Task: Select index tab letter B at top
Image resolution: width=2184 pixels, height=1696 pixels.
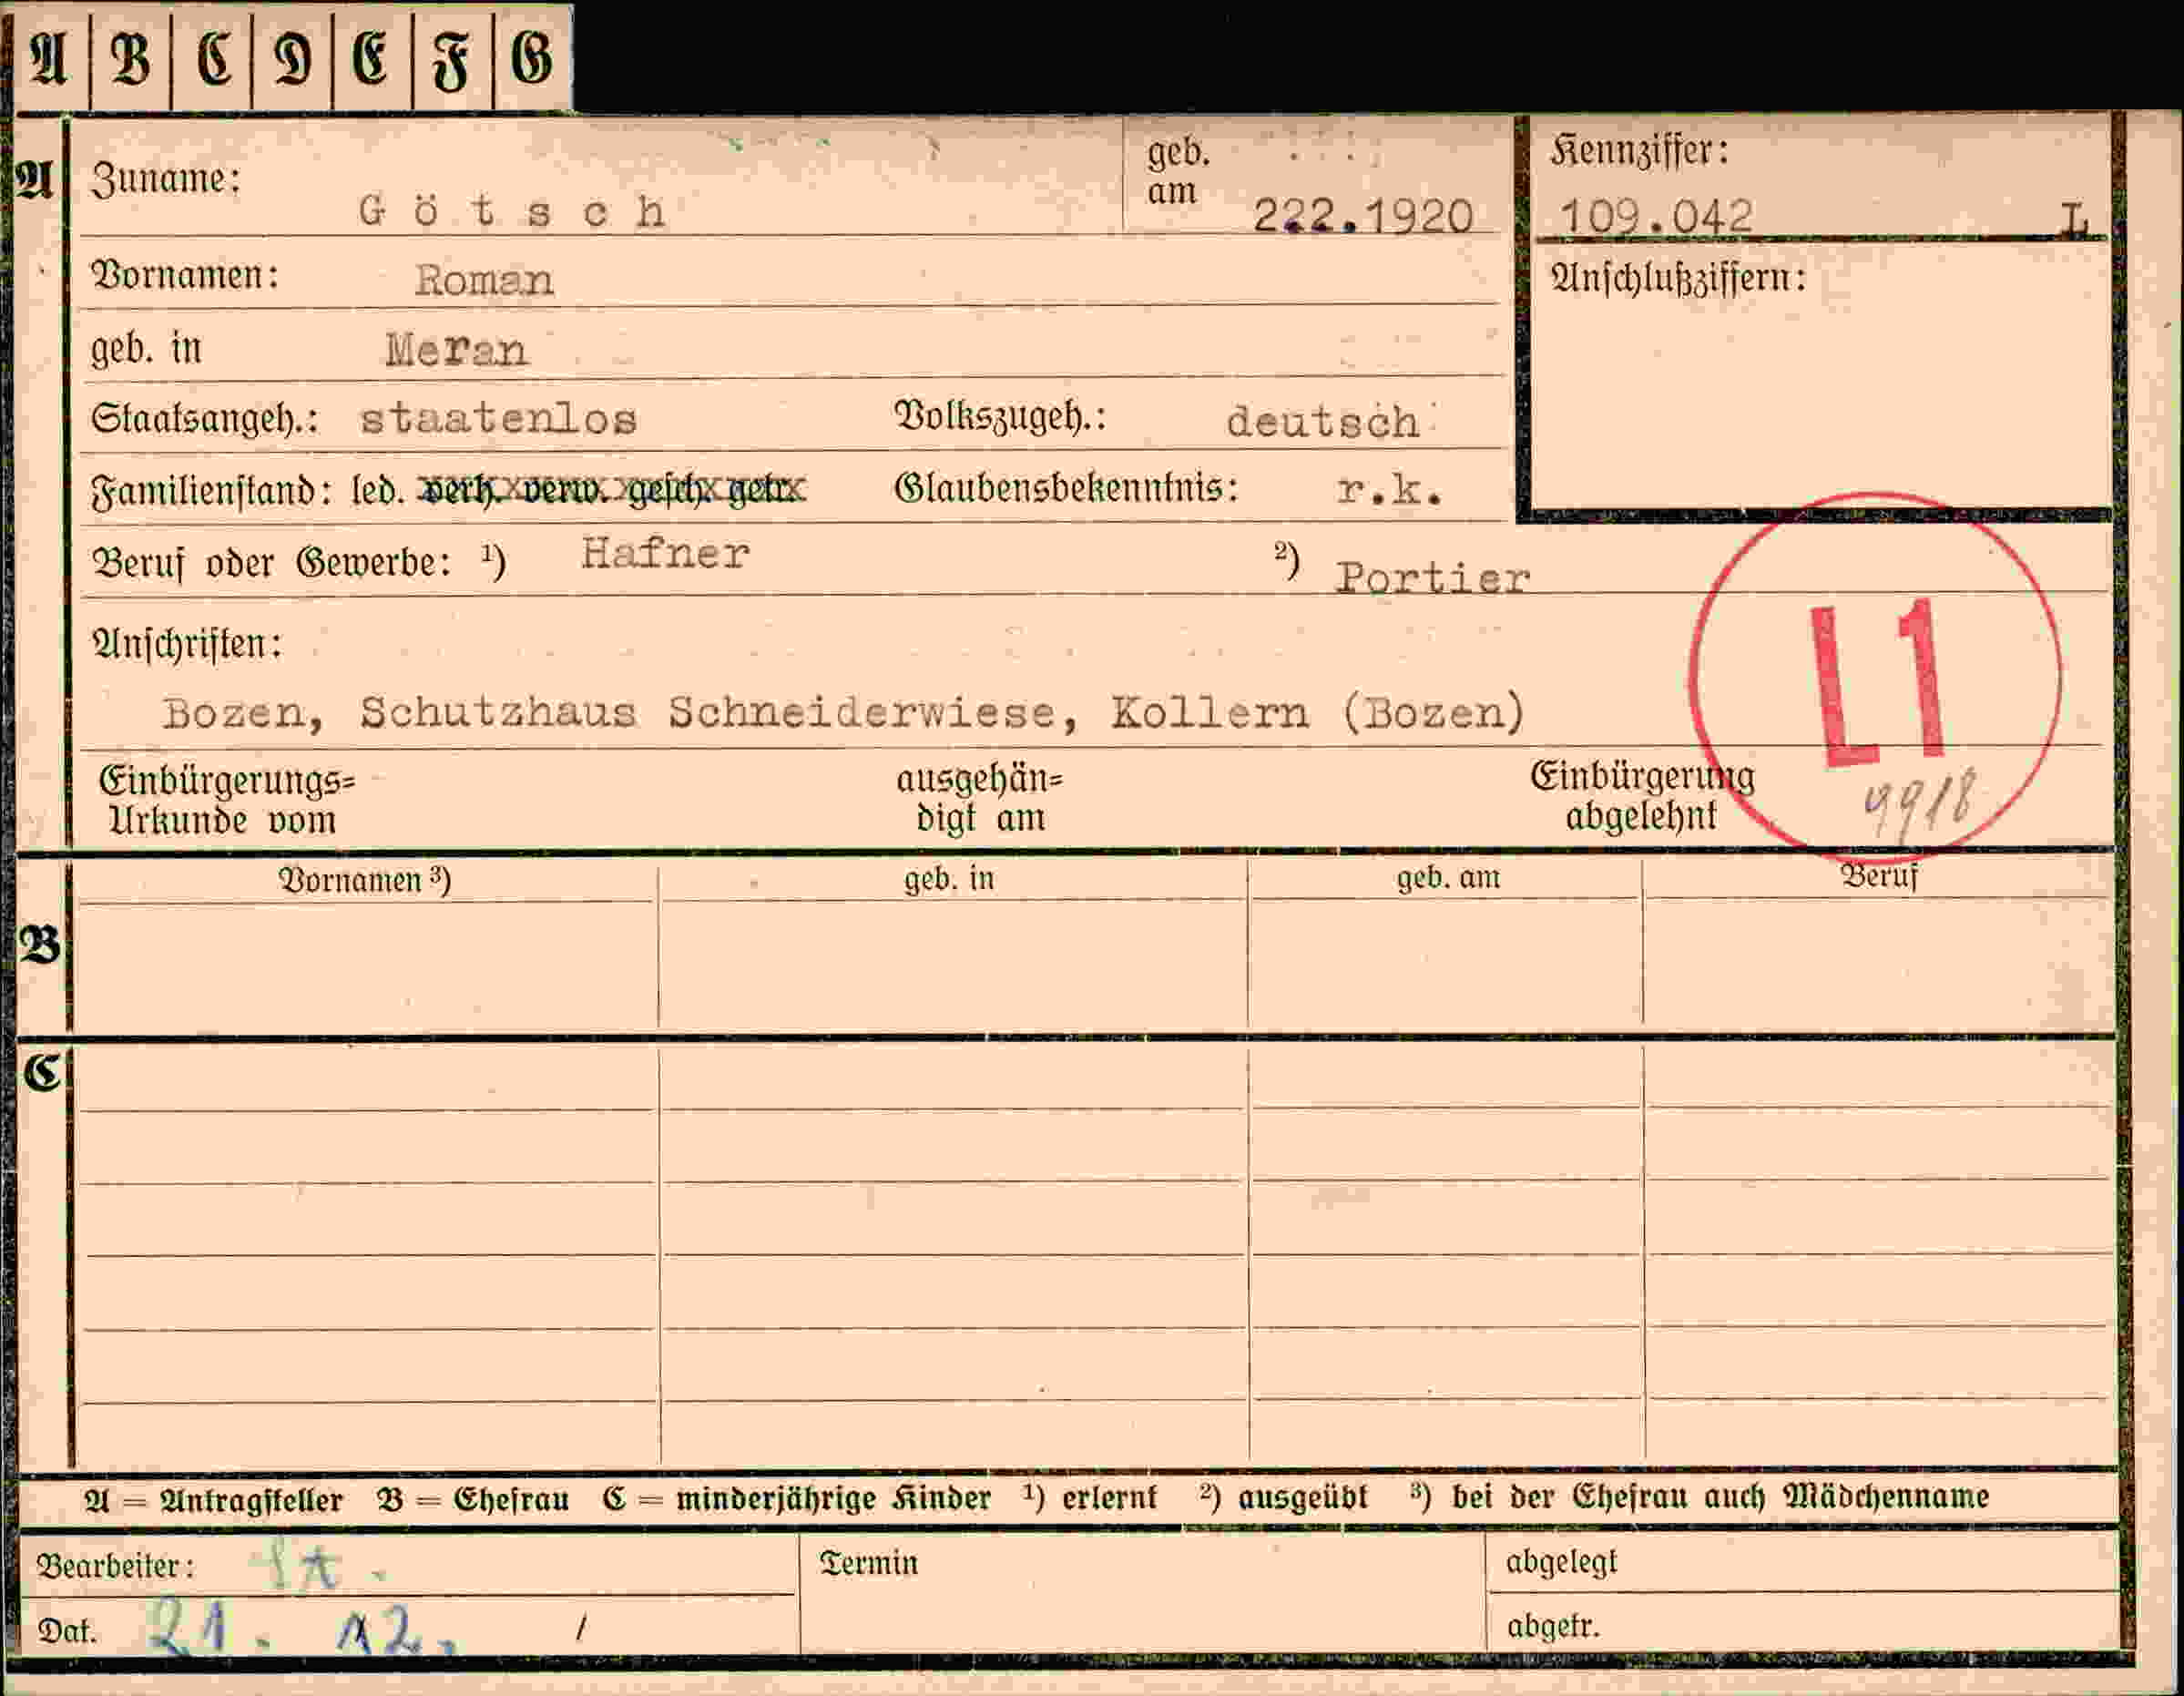Action: 130,59
